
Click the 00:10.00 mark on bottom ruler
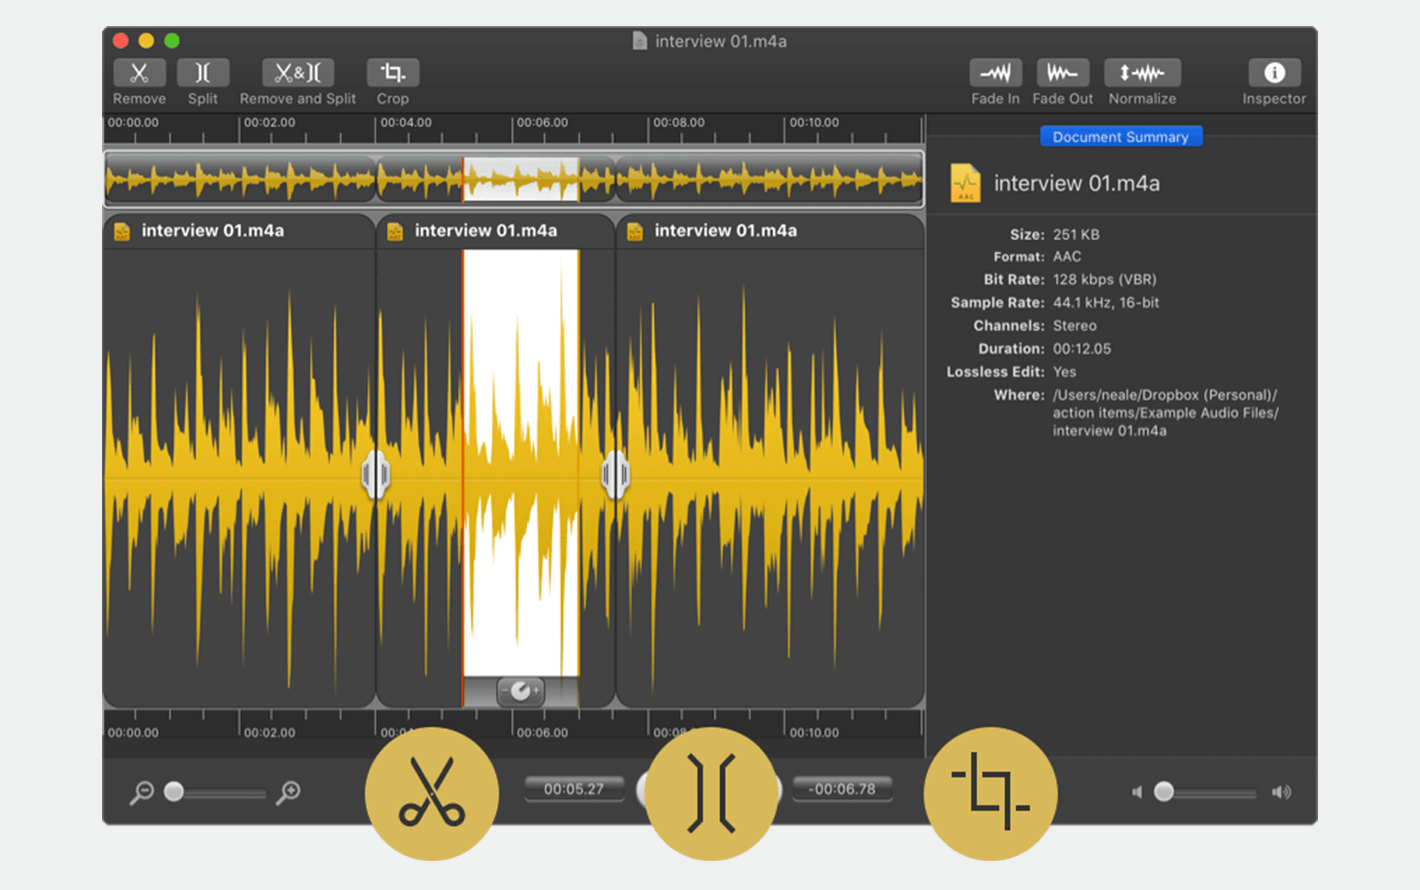814,733
